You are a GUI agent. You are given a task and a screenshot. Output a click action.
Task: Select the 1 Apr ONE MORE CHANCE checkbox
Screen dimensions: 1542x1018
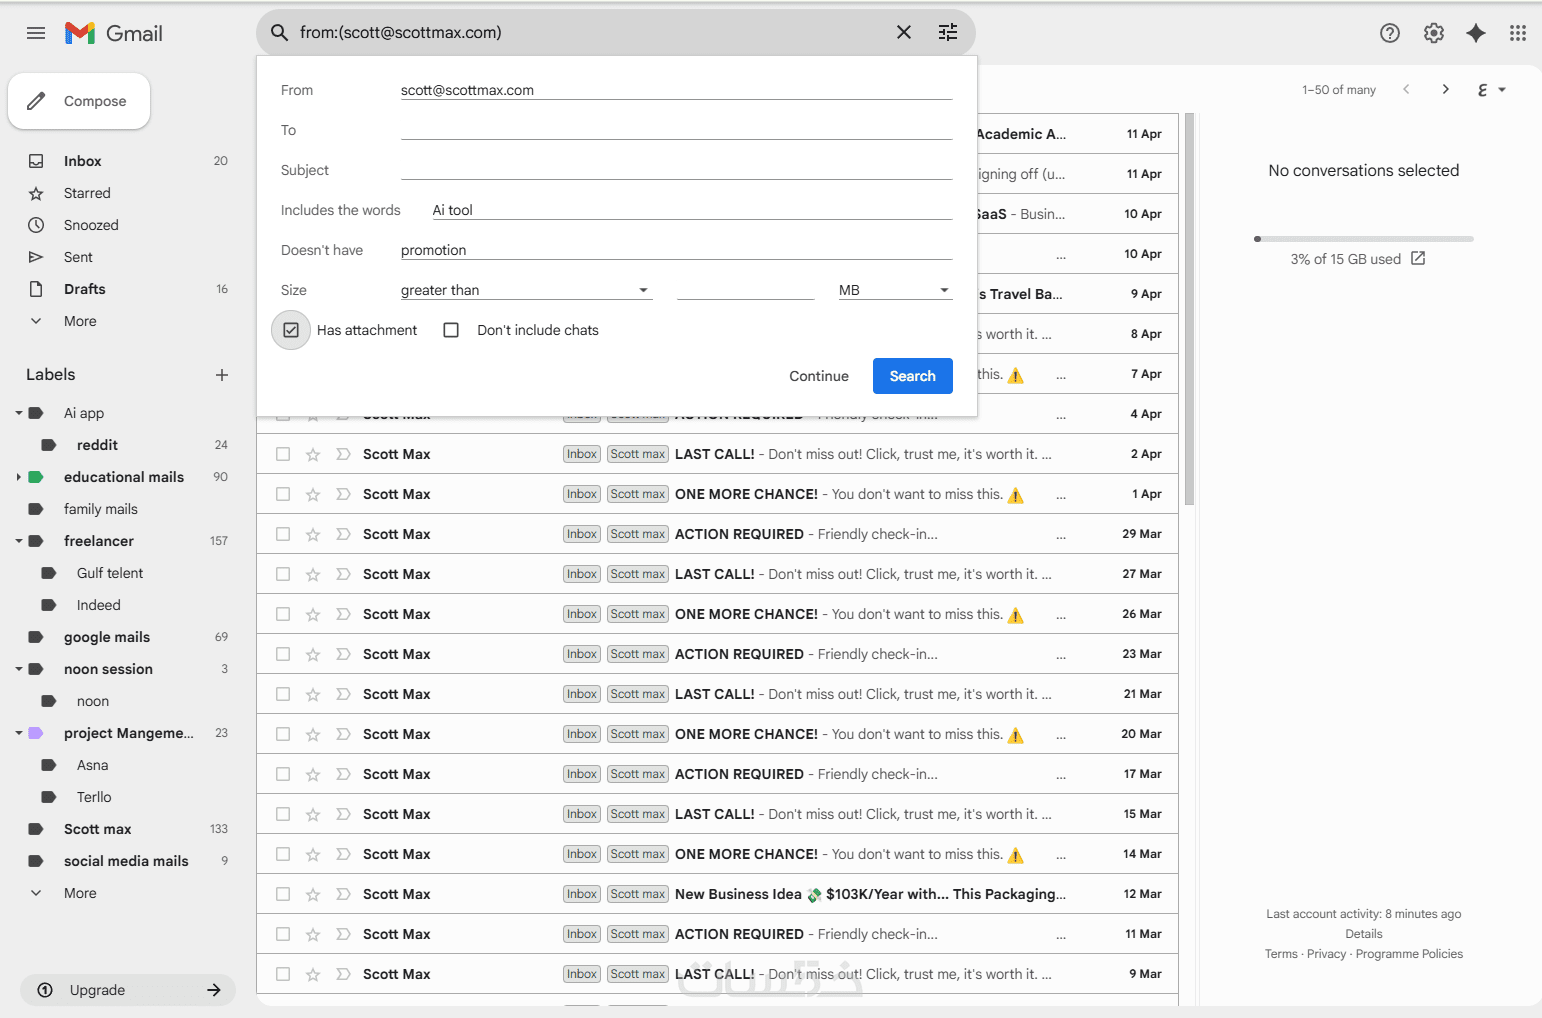tap(283, 494)
